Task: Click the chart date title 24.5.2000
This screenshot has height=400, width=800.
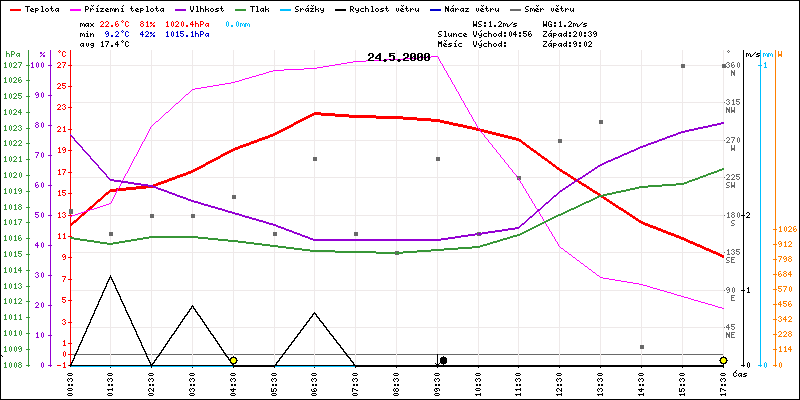Action: point(398,57)
